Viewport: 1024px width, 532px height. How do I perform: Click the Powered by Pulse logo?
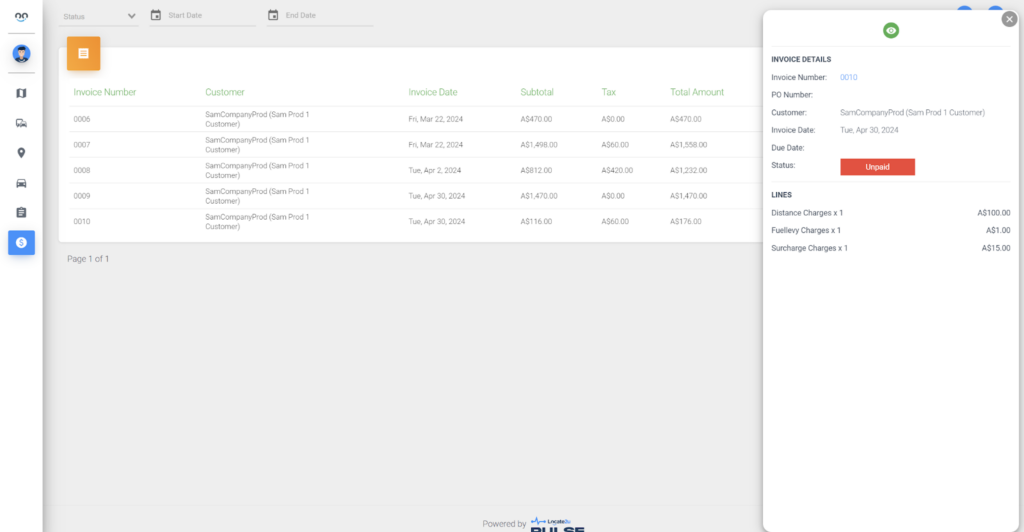[x=557, y=524]
